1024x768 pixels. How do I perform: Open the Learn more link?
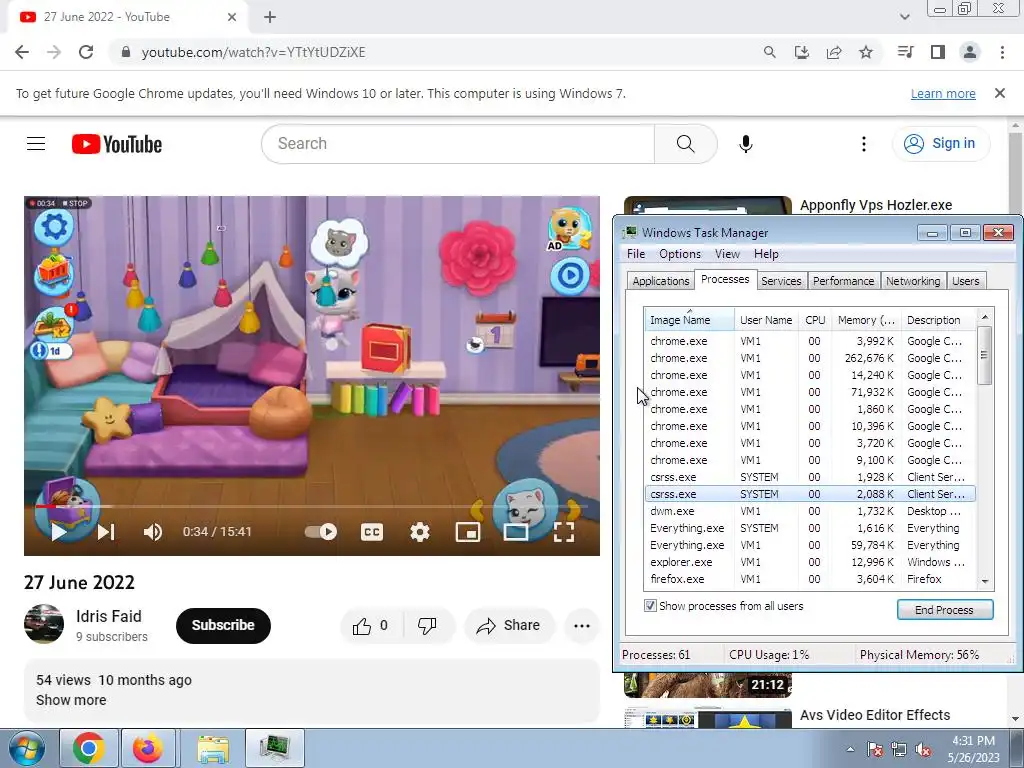tap(943, 93)
